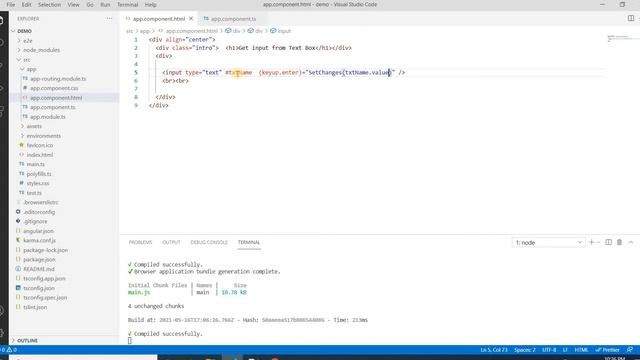The width and height of the screenshot is (640, 360).
Task: Open README.md in explorer
Action: tap(39, 269)
